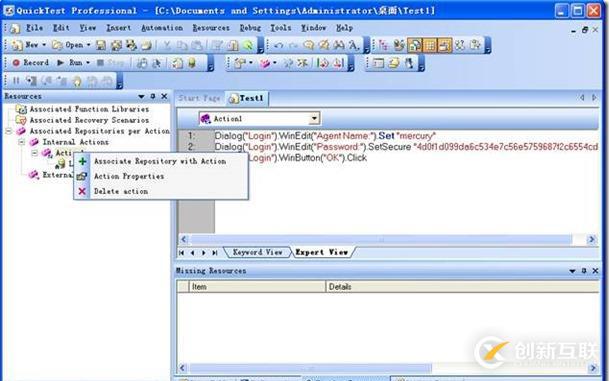609x381 pixels.
Task: Click the binoculars Find icon
Action: coord(339,45)
